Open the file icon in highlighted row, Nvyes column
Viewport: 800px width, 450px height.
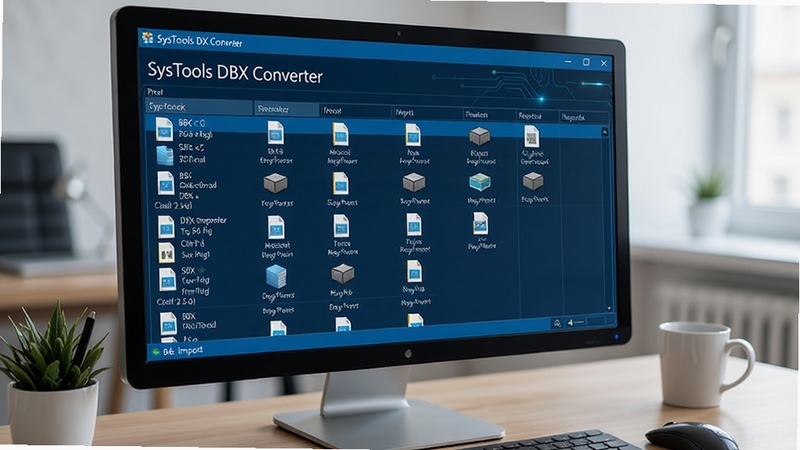(x=413, y=135)
